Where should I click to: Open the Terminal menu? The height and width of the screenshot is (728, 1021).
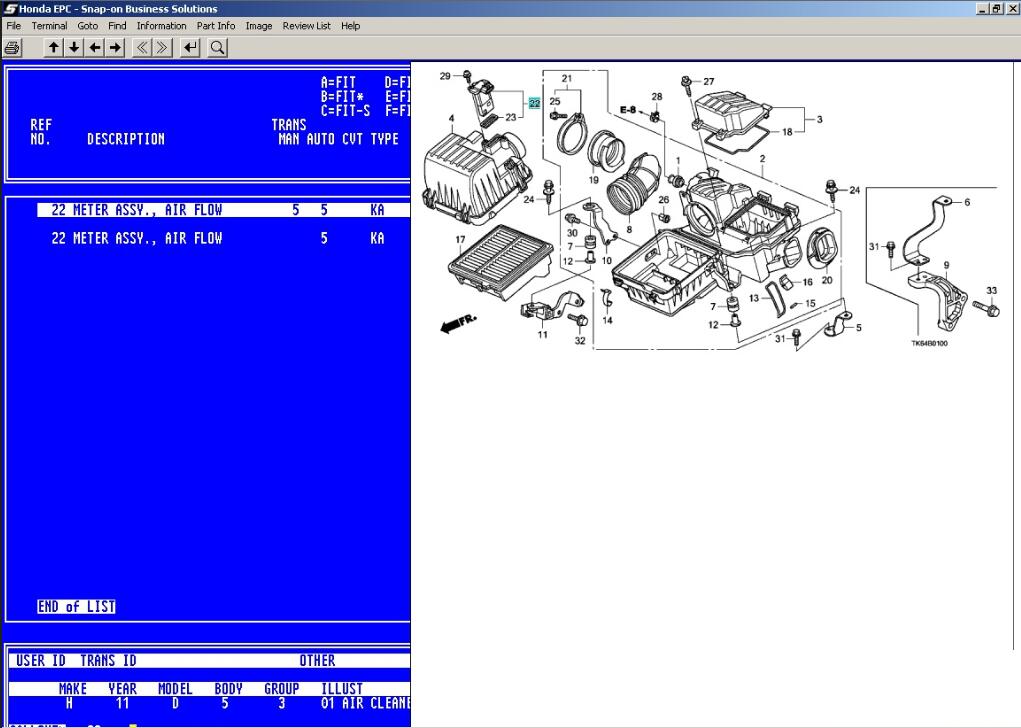49,26
